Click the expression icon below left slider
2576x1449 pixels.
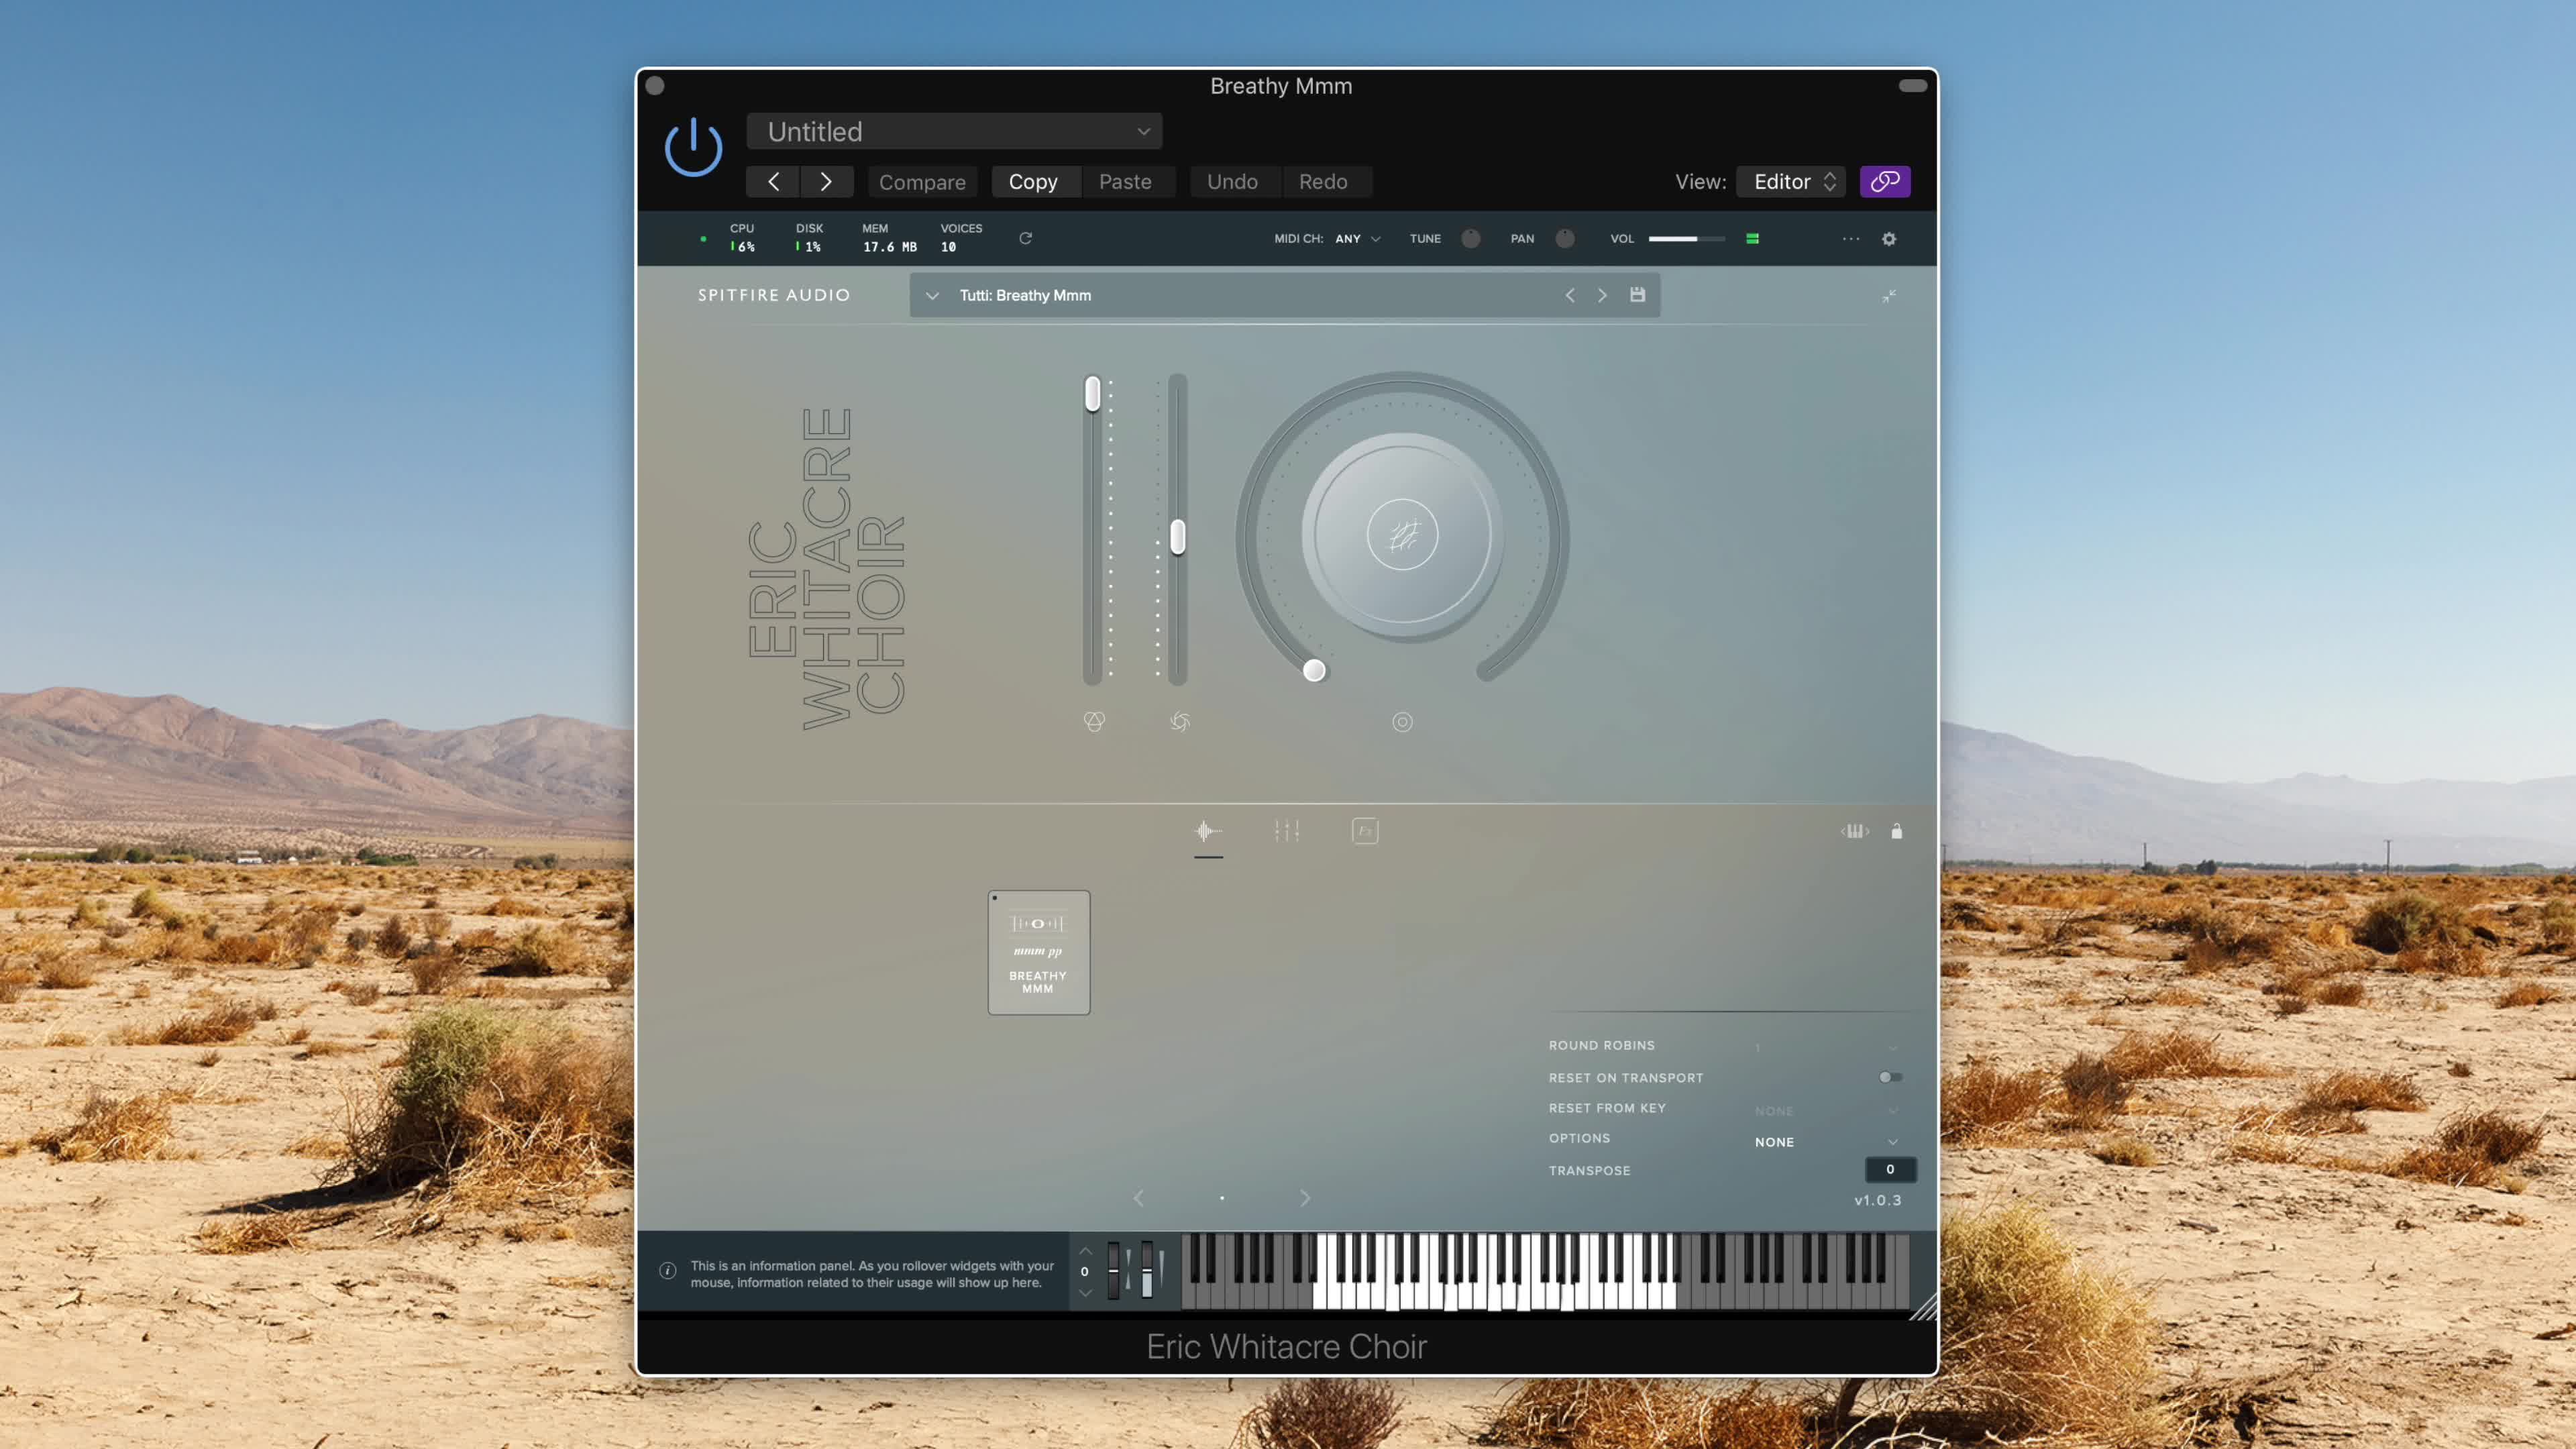tap(1094, 721)
